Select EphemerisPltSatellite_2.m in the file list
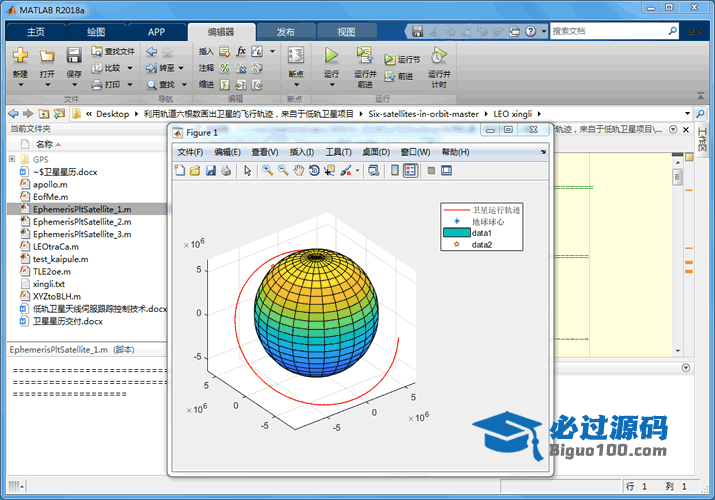715x500 pixels. tap(82, 222)
